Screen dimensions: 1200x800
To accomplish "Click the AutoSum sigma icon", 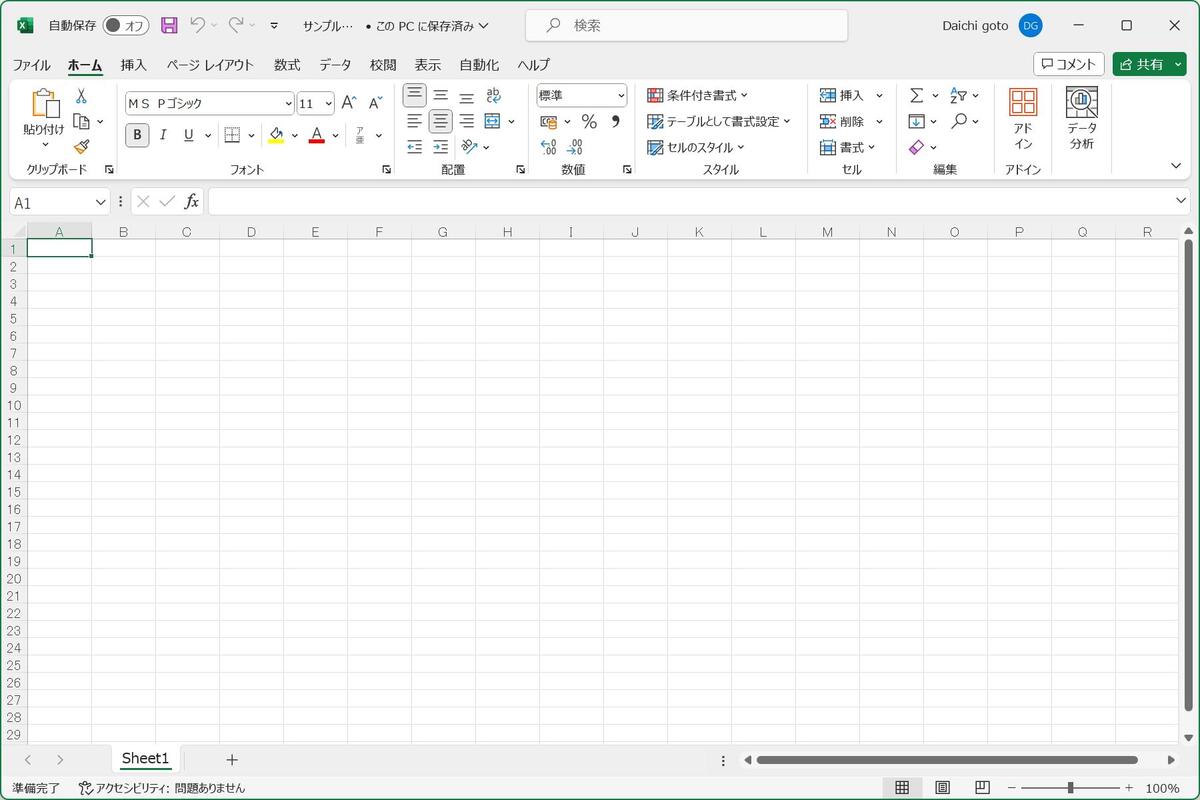I will [916, 95].
